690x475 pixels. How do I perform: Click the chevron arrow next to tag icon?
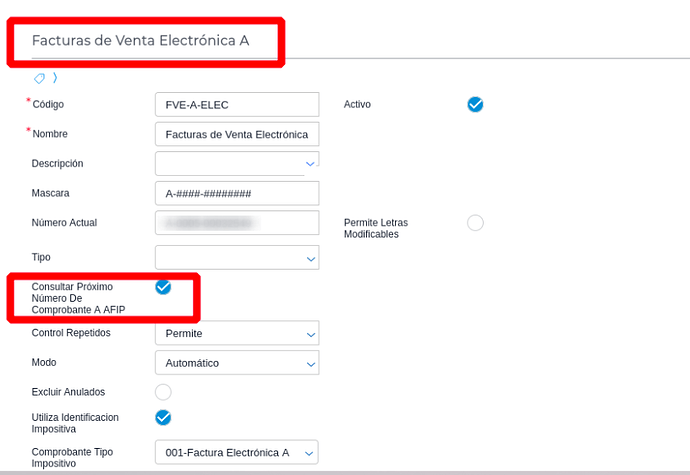click(55, 78)
